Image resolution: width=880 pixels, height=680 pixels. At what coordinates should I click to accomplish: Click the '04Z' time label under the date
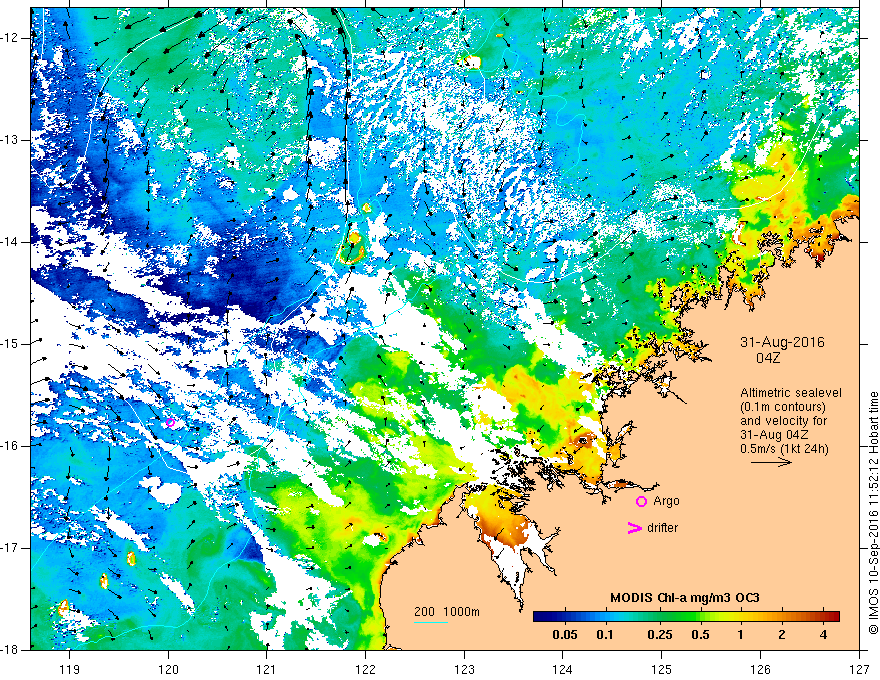[x=768, y=358]
